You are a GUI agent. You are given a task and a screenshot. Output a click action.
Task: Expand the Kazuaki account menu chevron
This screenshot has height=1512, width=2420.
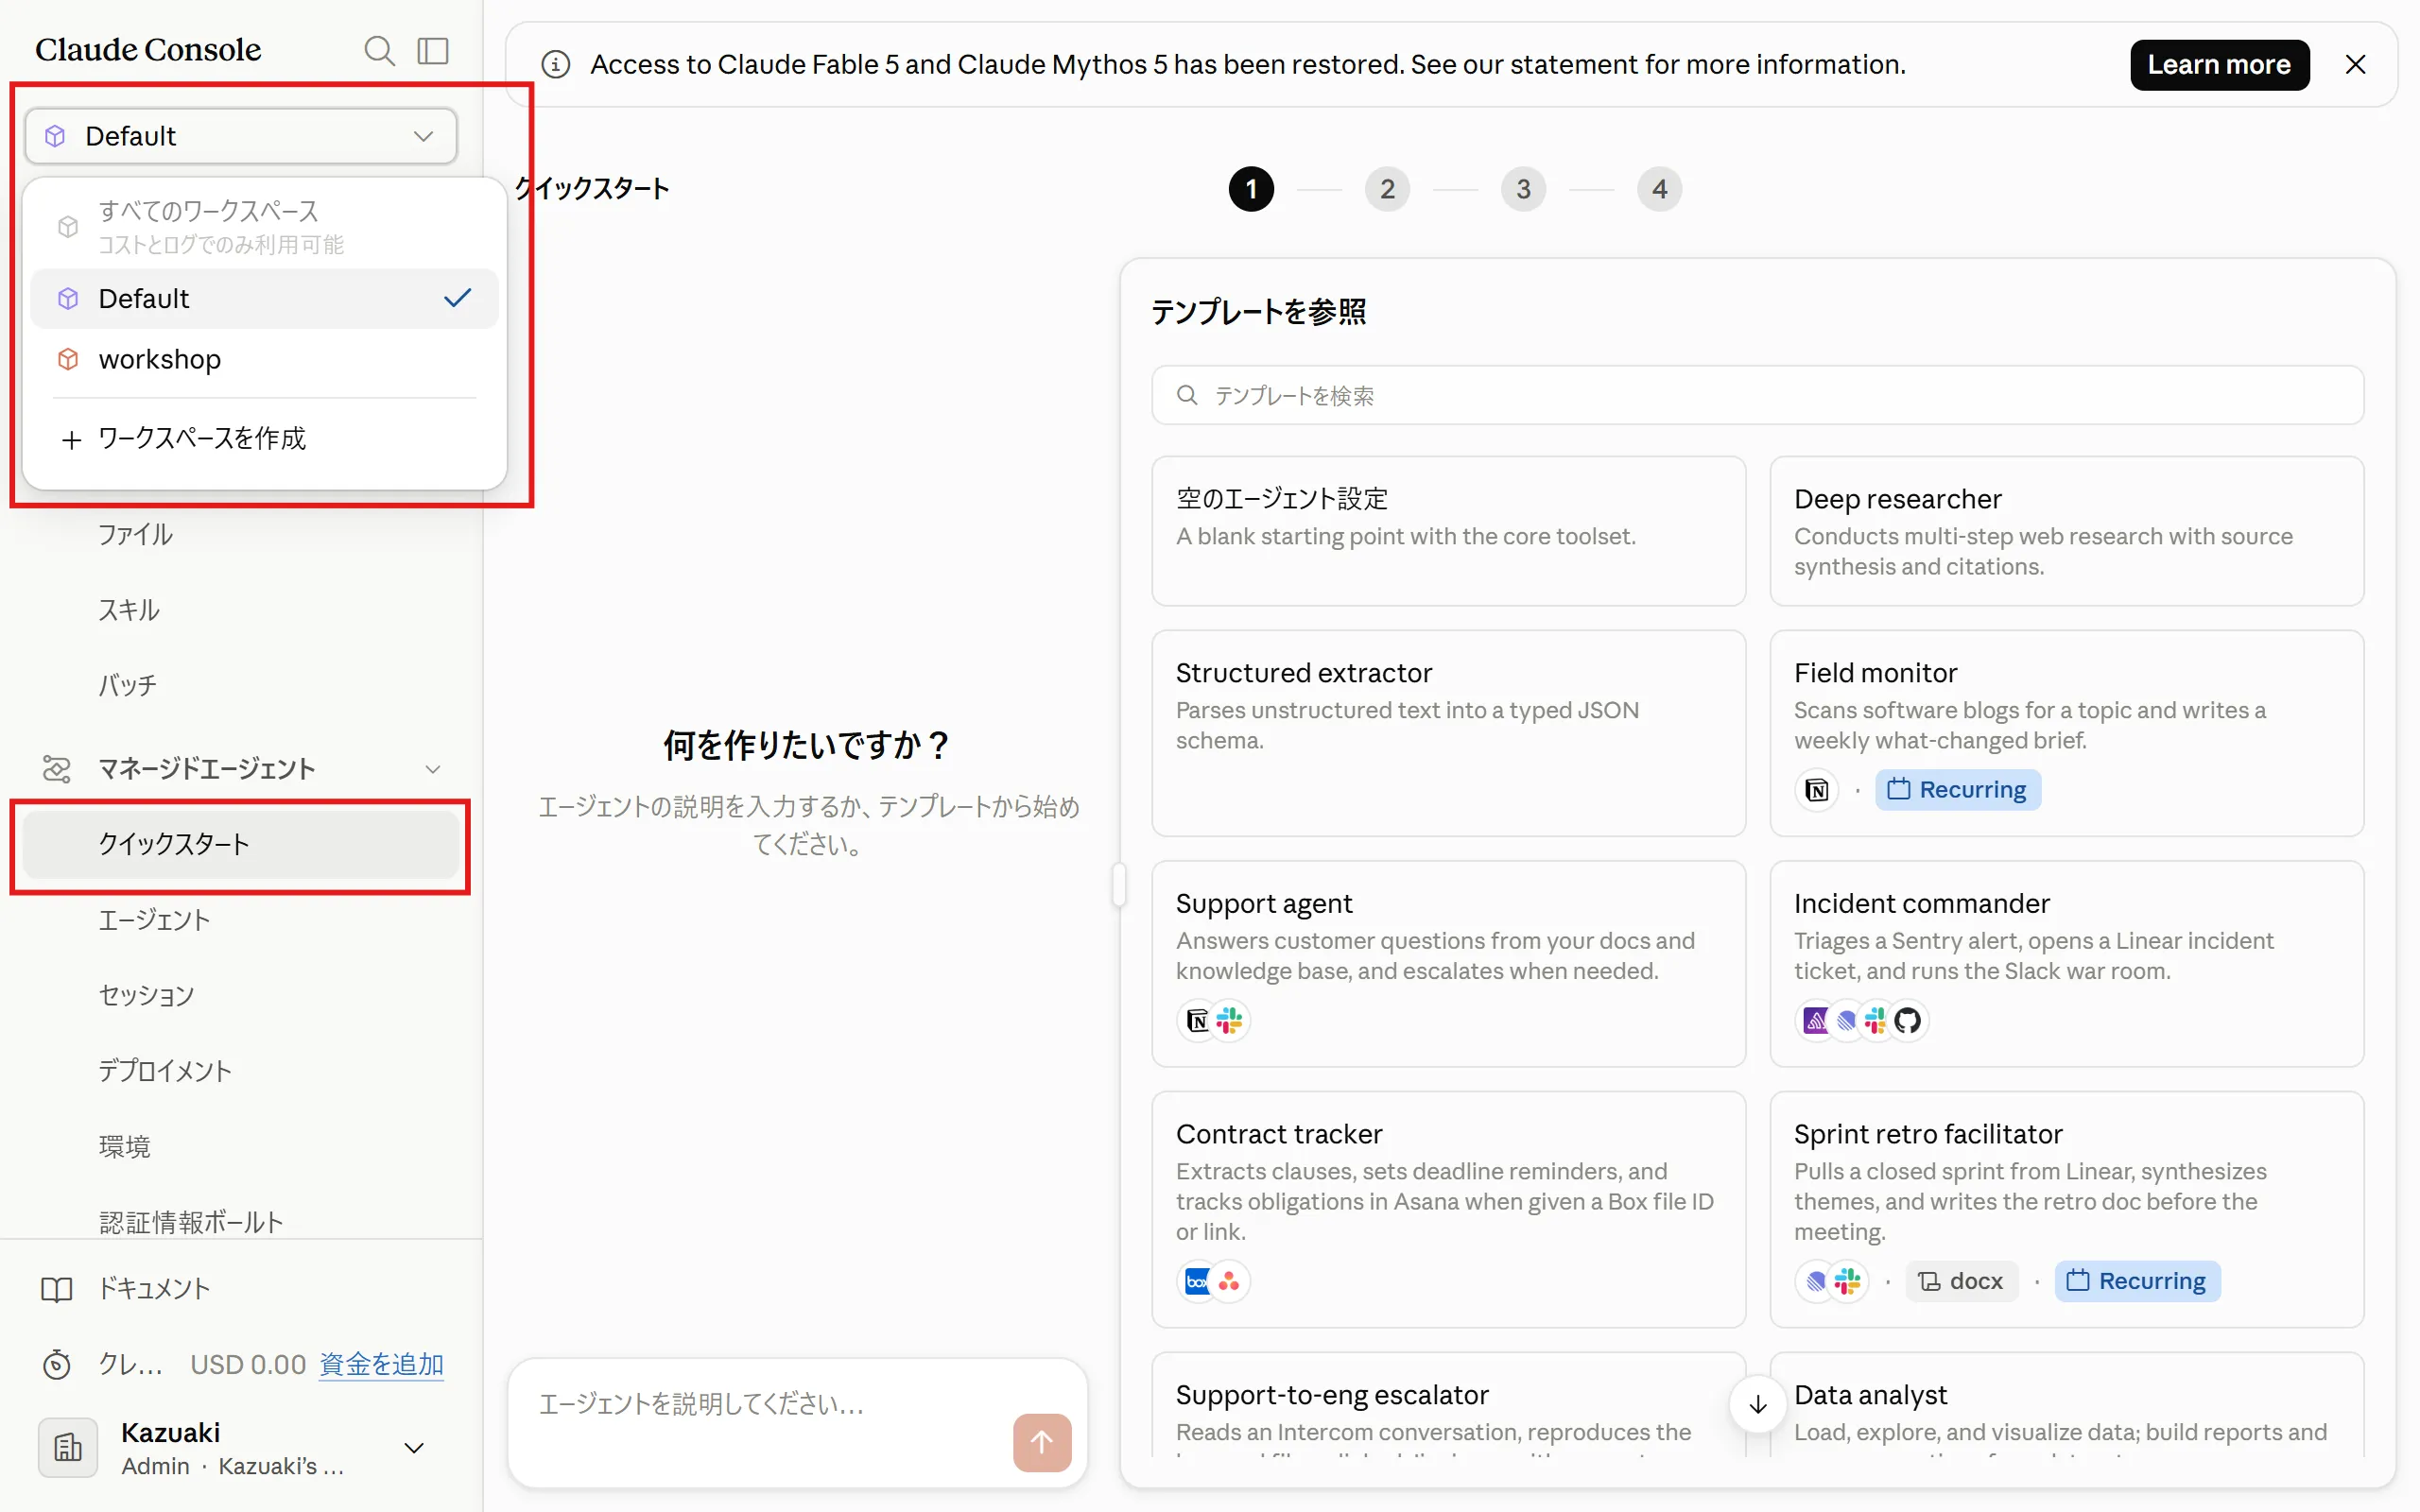(414, 1447)
